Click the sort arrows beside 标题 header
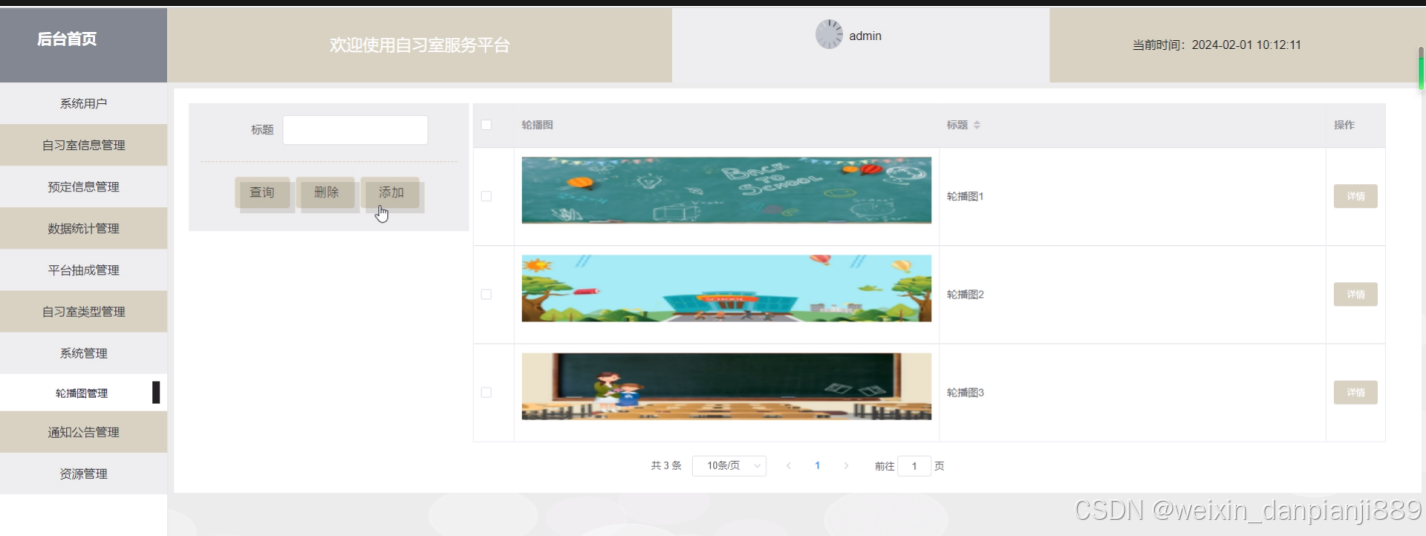The width and height of the screenshot is (1426, 536). click(977, 125)
